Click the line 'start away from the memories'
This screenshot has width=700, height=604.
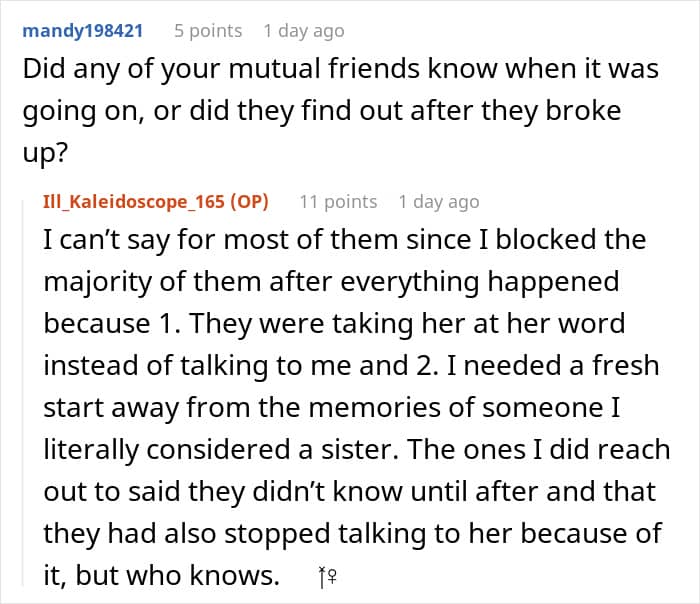coord(332,408)
